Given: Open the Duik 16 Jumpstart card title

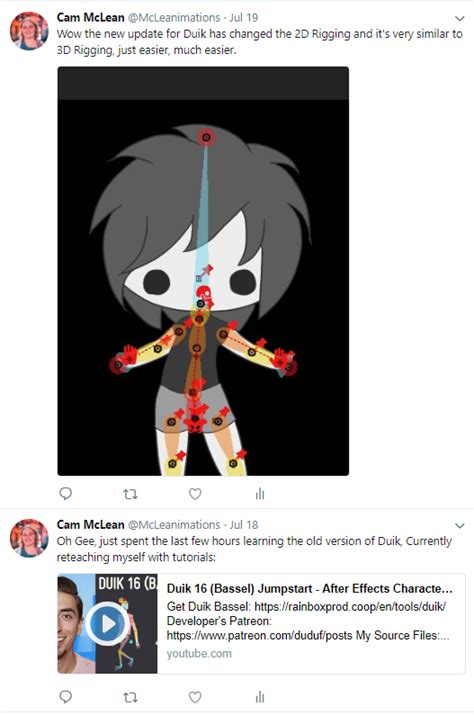Looking at the screenshot, I should [x=310, y=589].
